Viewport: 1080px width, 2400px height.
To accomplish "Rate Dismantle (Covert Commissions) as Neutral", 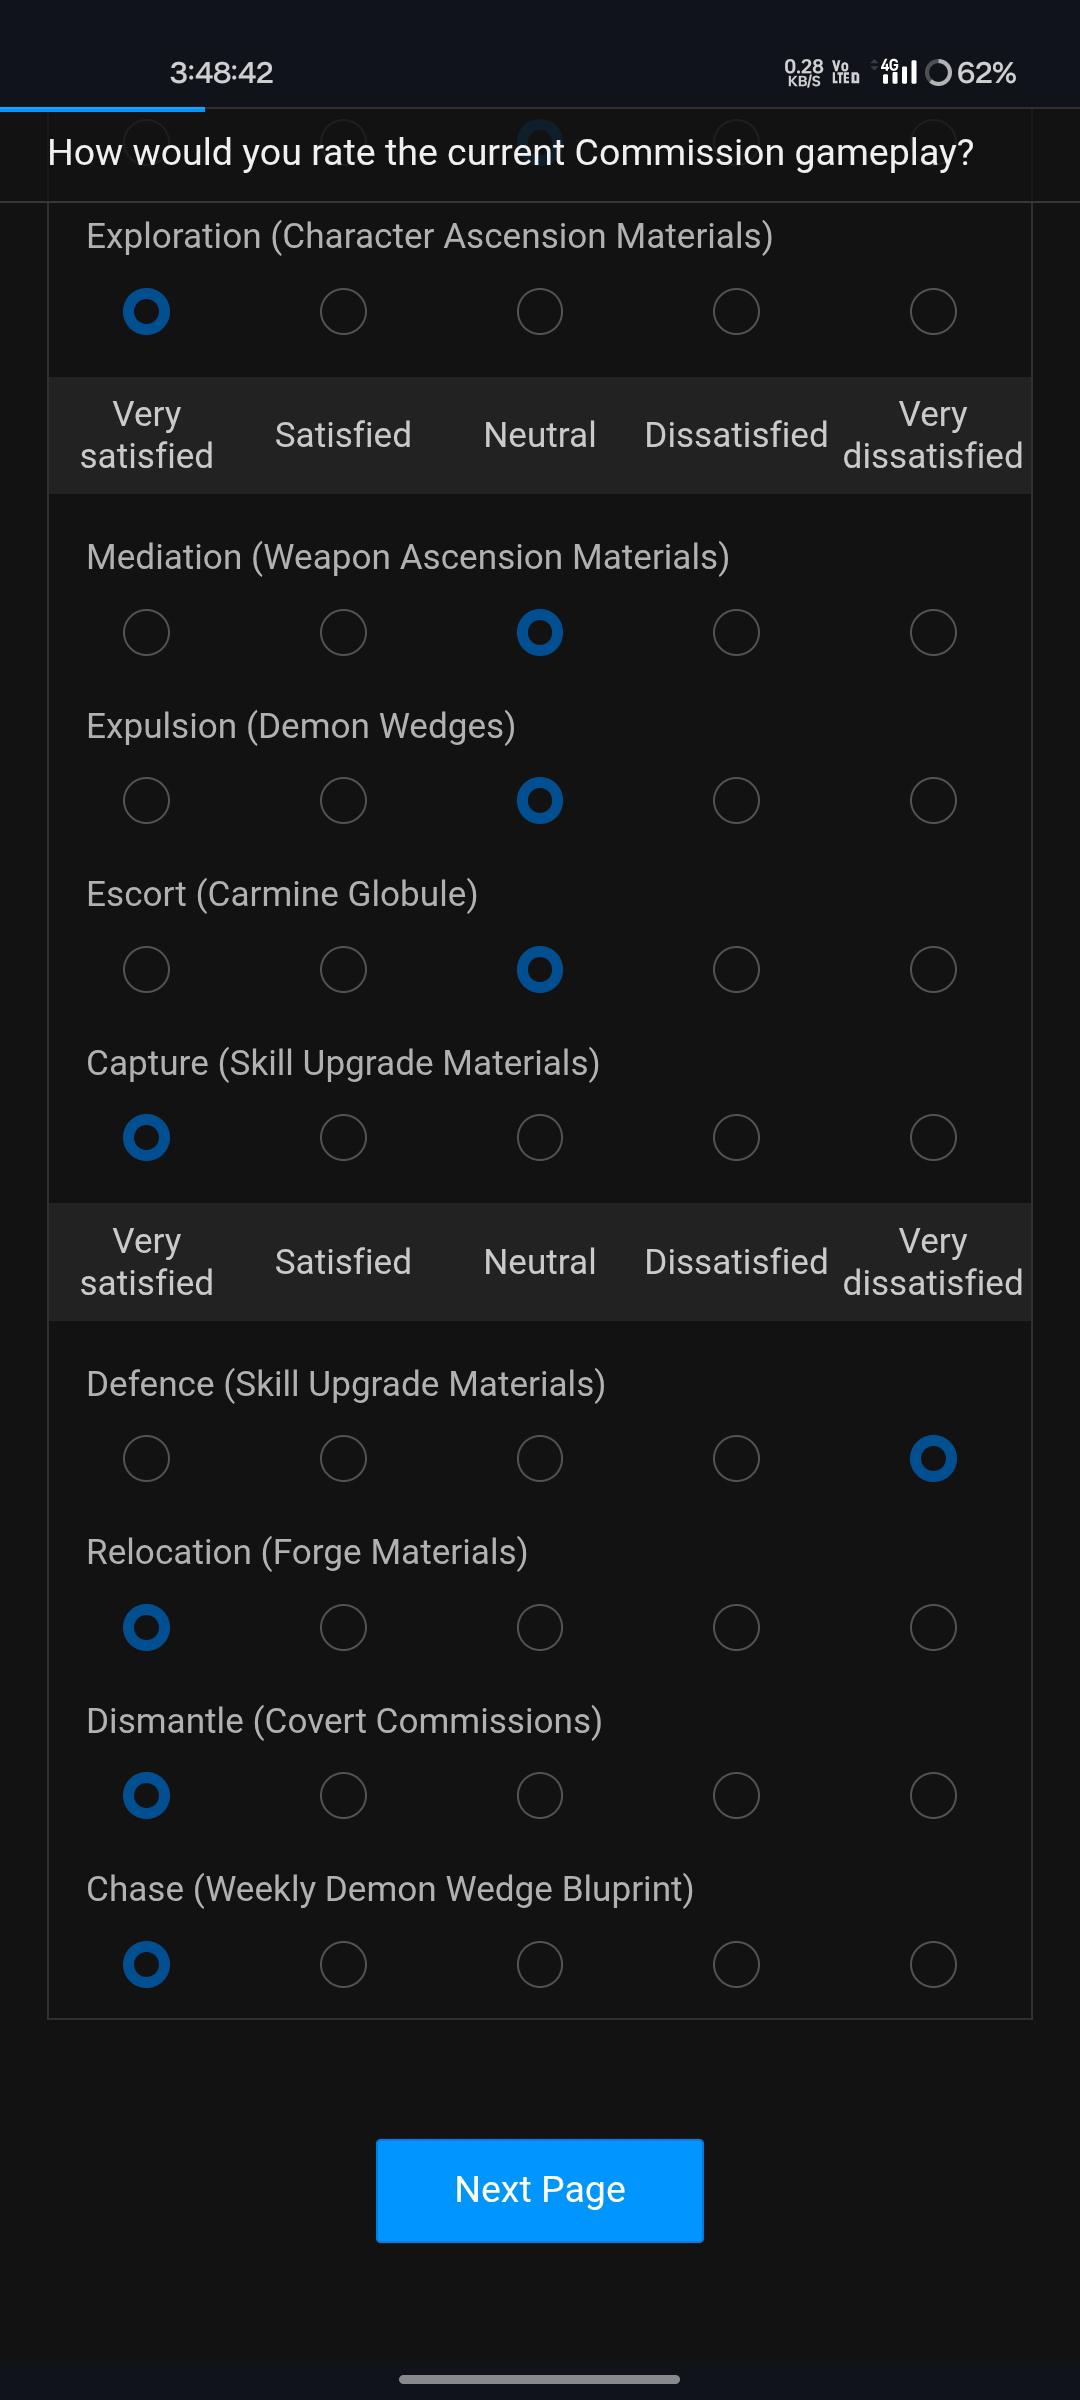I will click(x=540, y=1796).
